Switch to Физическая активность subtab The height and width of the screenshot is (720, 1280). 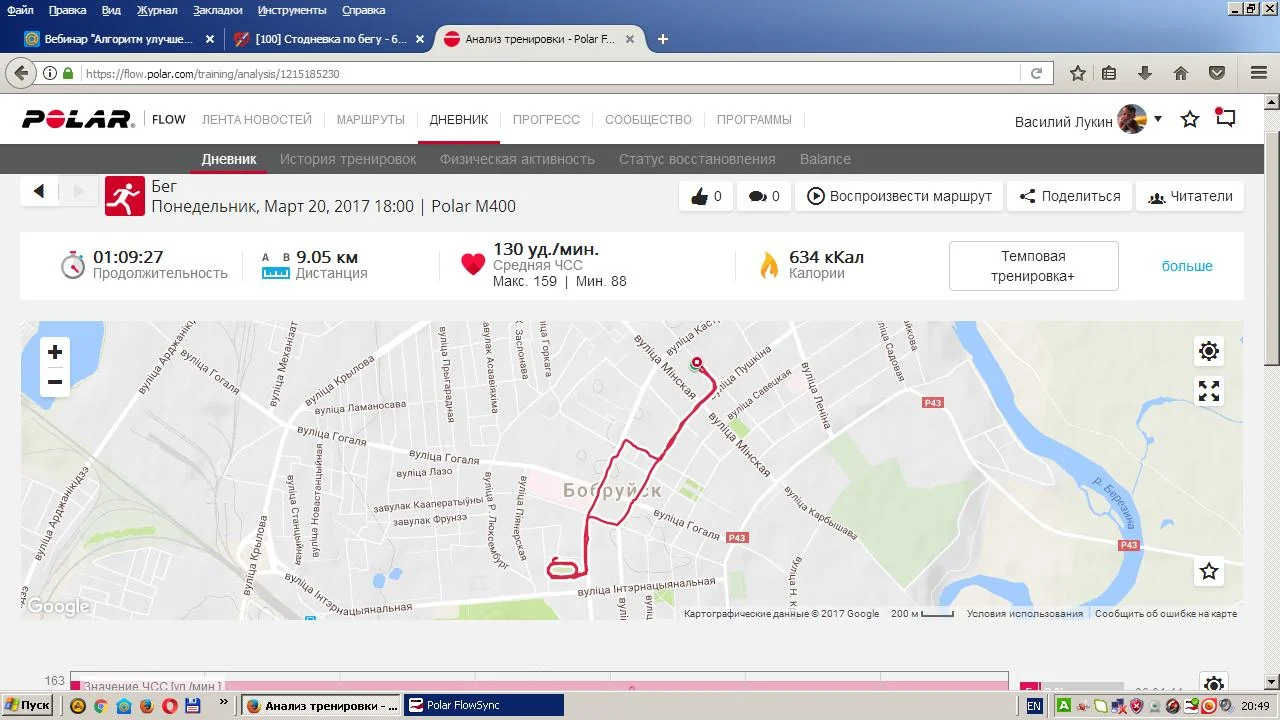[x=517, y=159]
